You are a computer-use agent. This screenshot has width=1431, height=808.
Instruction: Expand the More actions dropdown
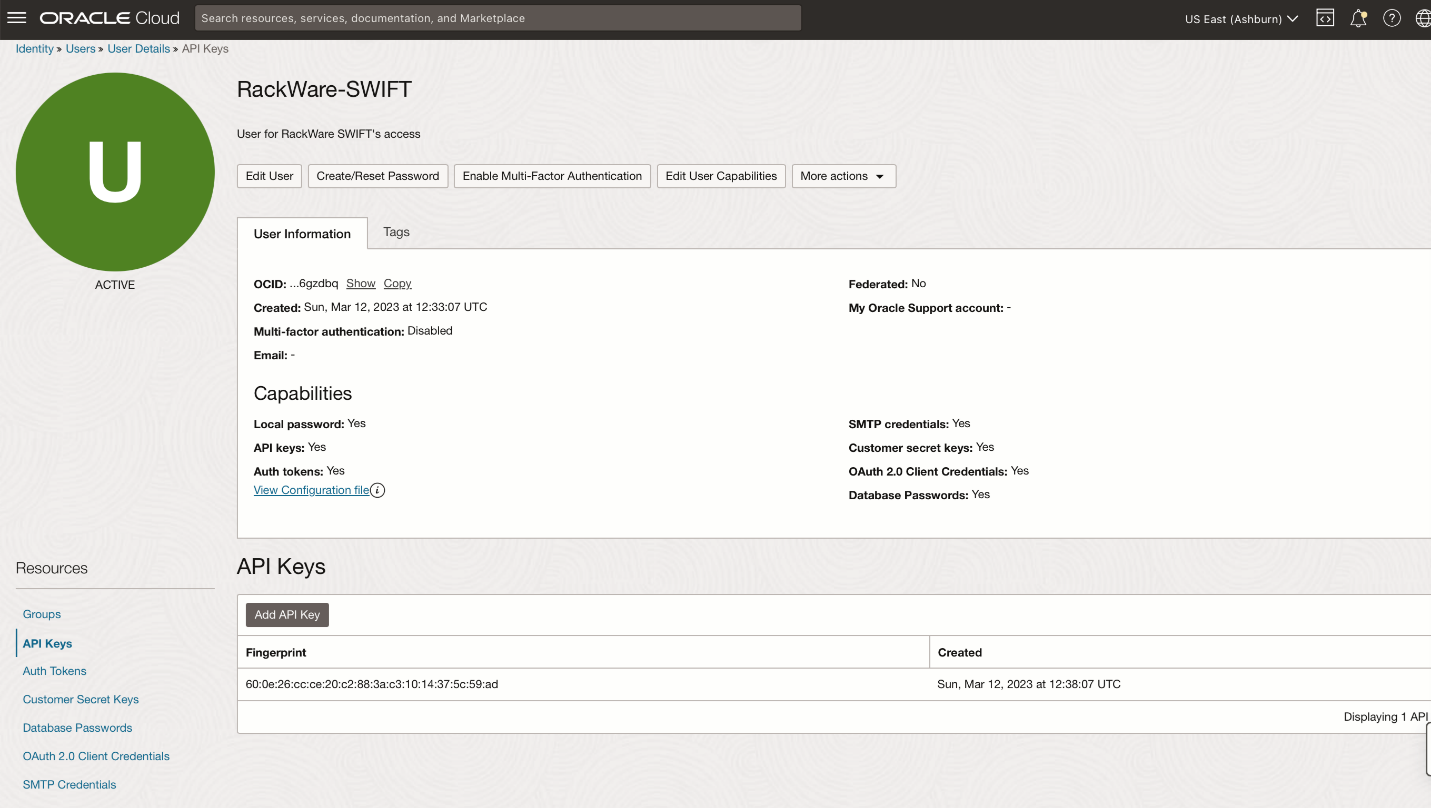tap(843, 176)
